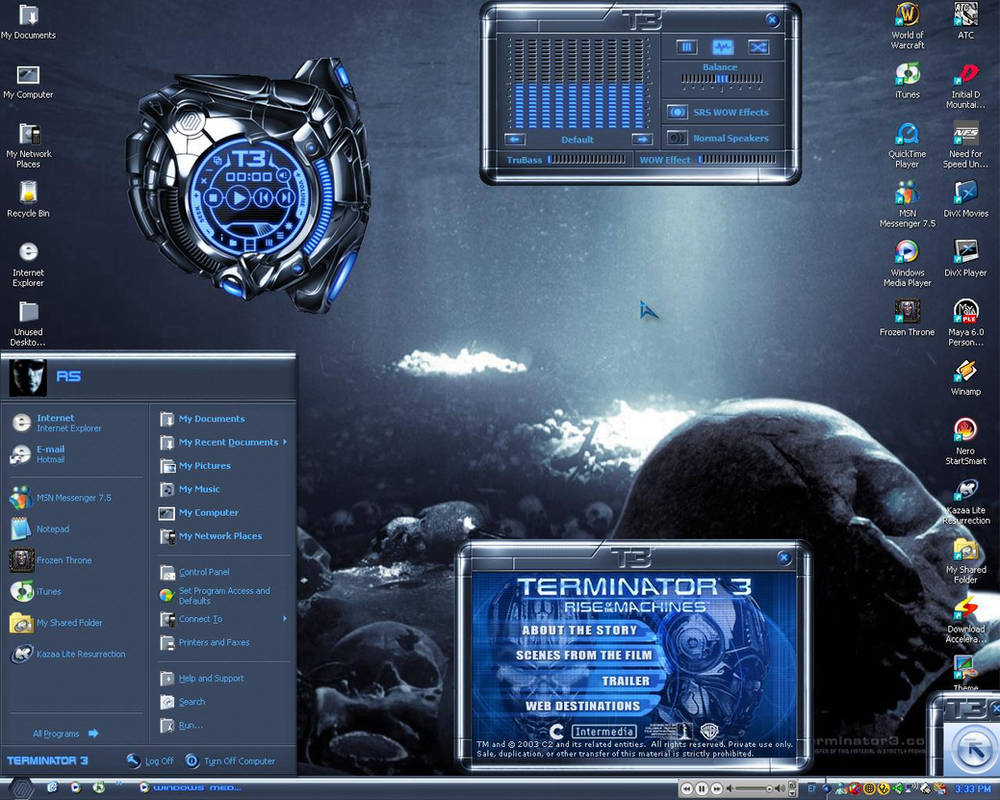The height and width of the screenshot is (800, 1000).
Task: Open Winamp desktop icon
Action: pos(966,377)
